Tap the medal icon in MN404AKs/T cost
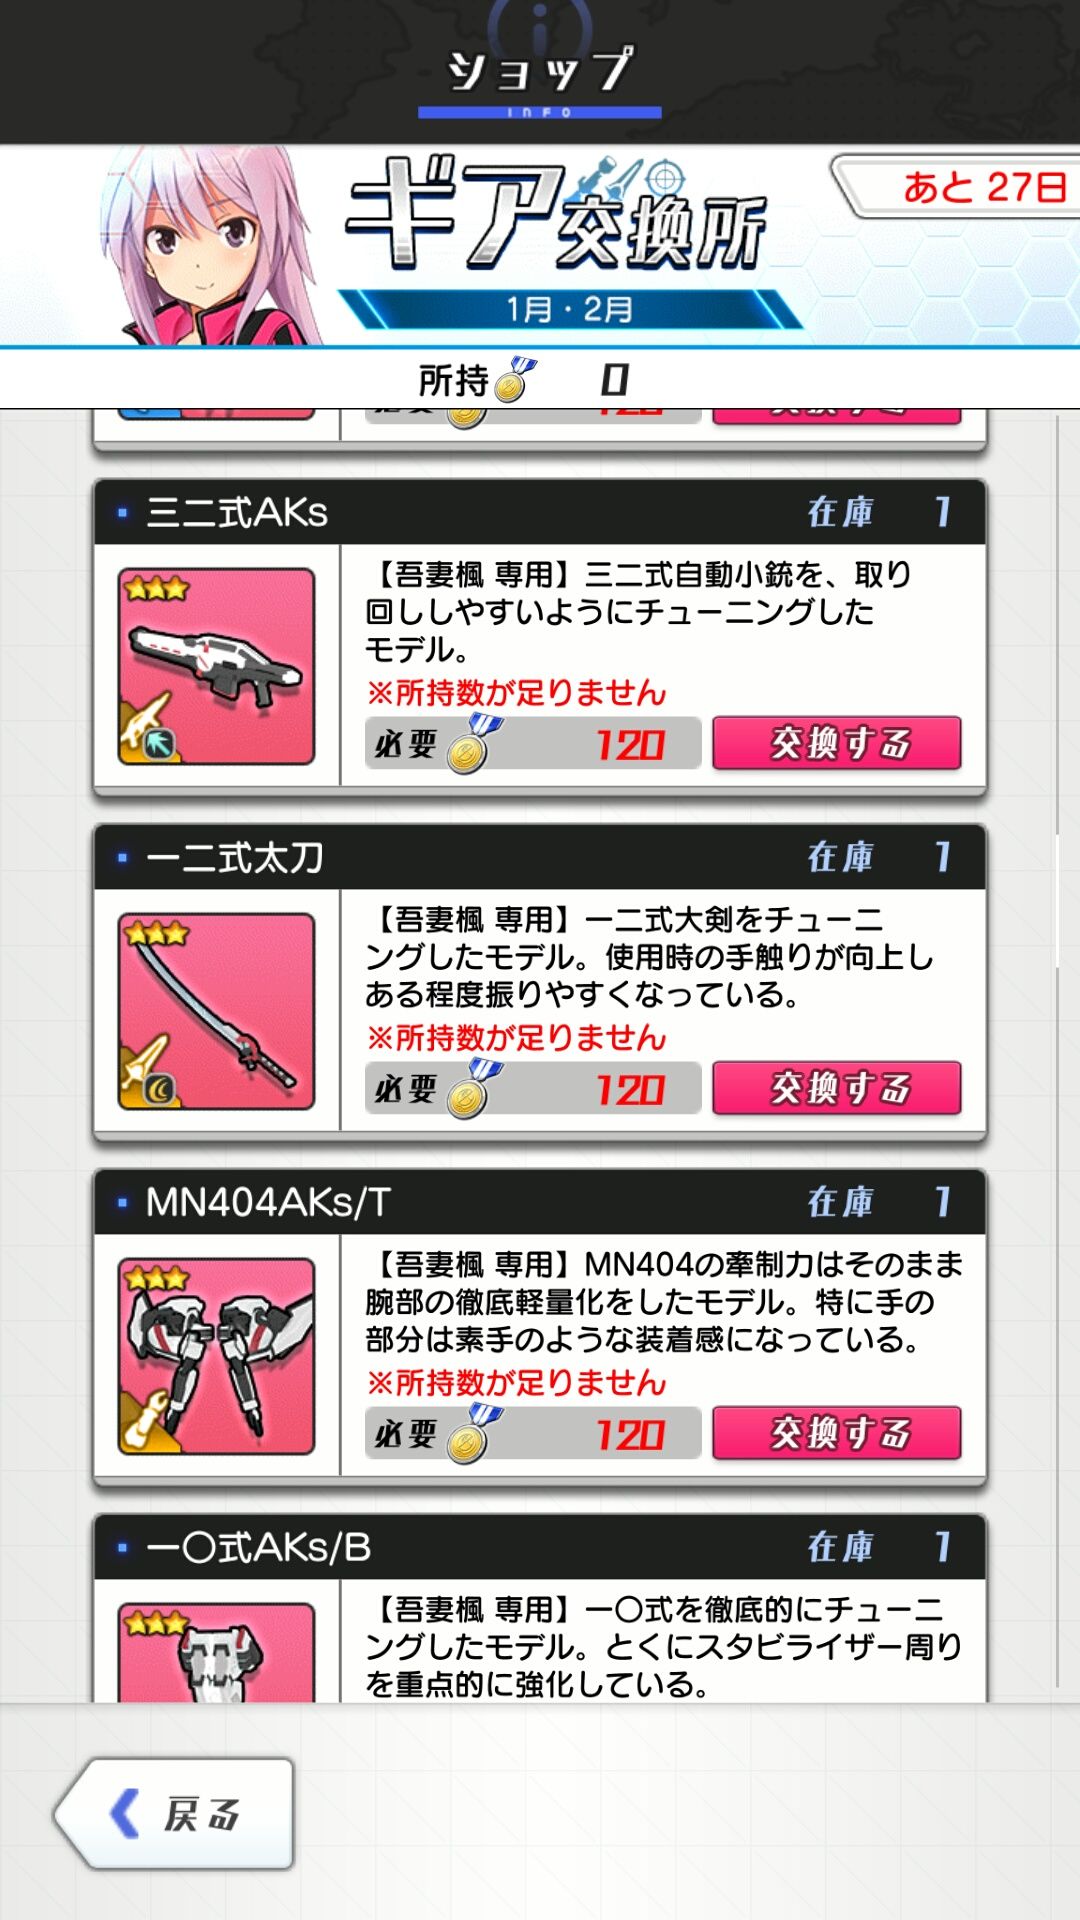This screenshot has height=1920, width=1080. click(x=474, y=1434)
